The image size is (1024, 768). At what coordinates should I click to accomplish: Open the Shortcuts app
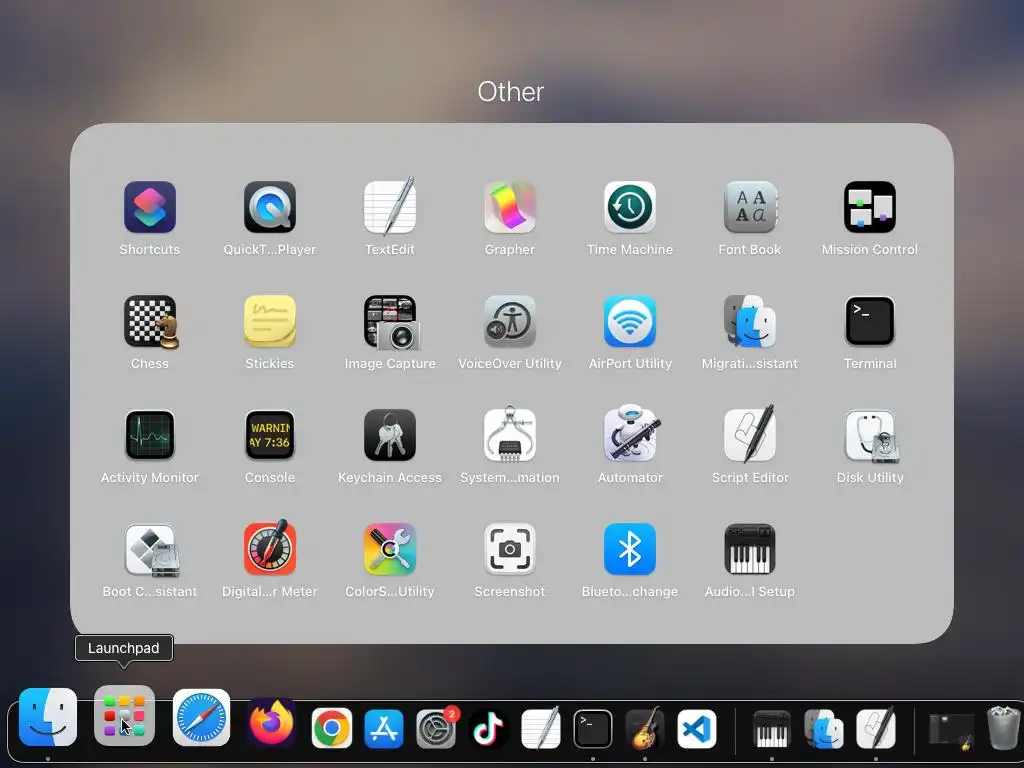click(x=150, y=207)
